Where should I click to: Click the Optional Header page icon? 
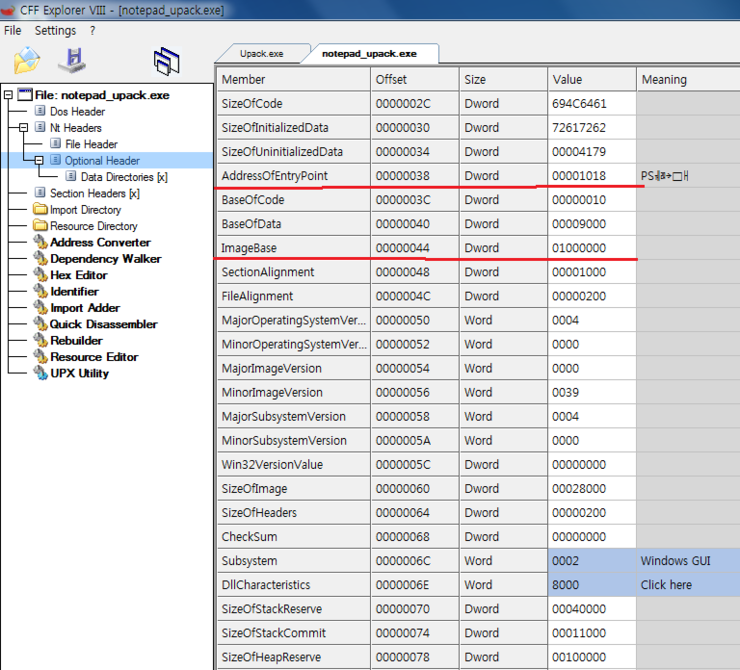pyautogui.click(x=55, y=160)
